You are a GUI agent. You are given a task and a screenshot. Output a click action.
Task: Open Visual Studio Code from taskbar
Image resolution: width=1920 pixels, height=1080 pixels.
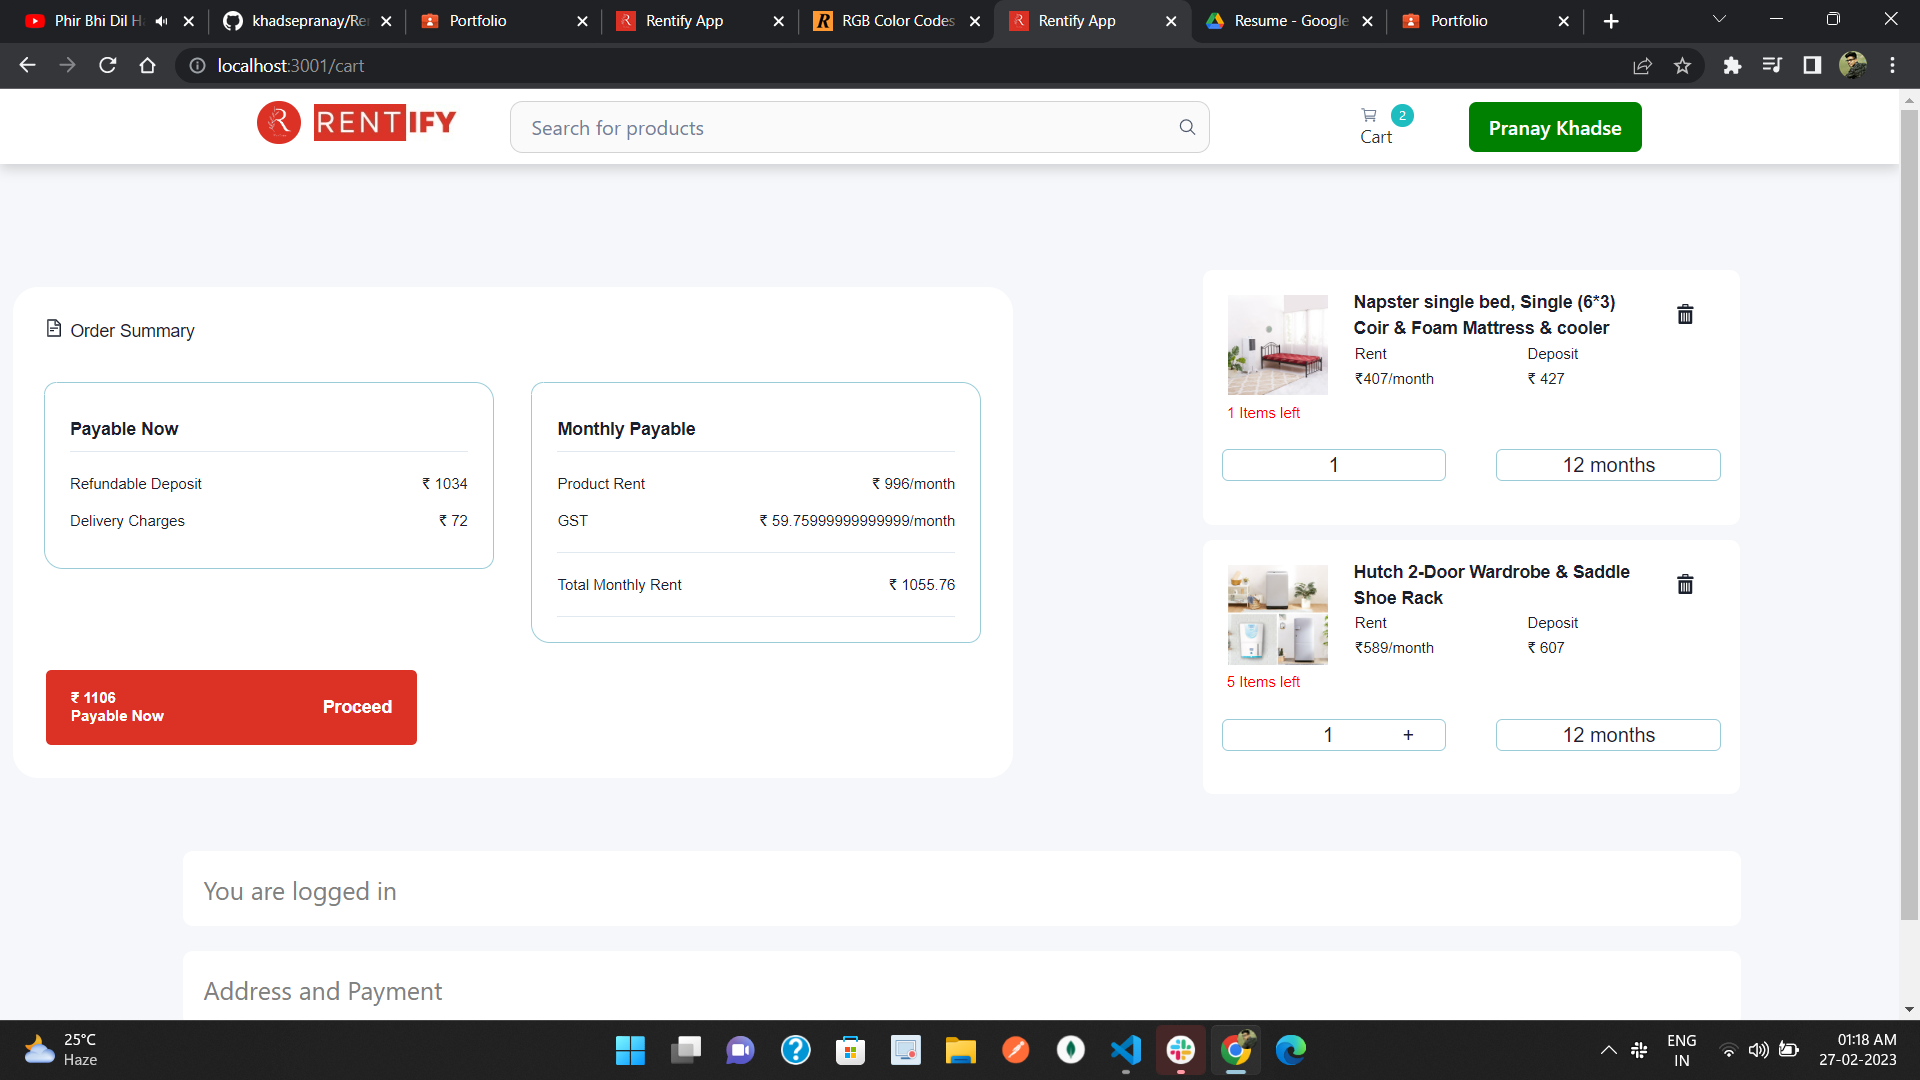click(1126, 1050)
